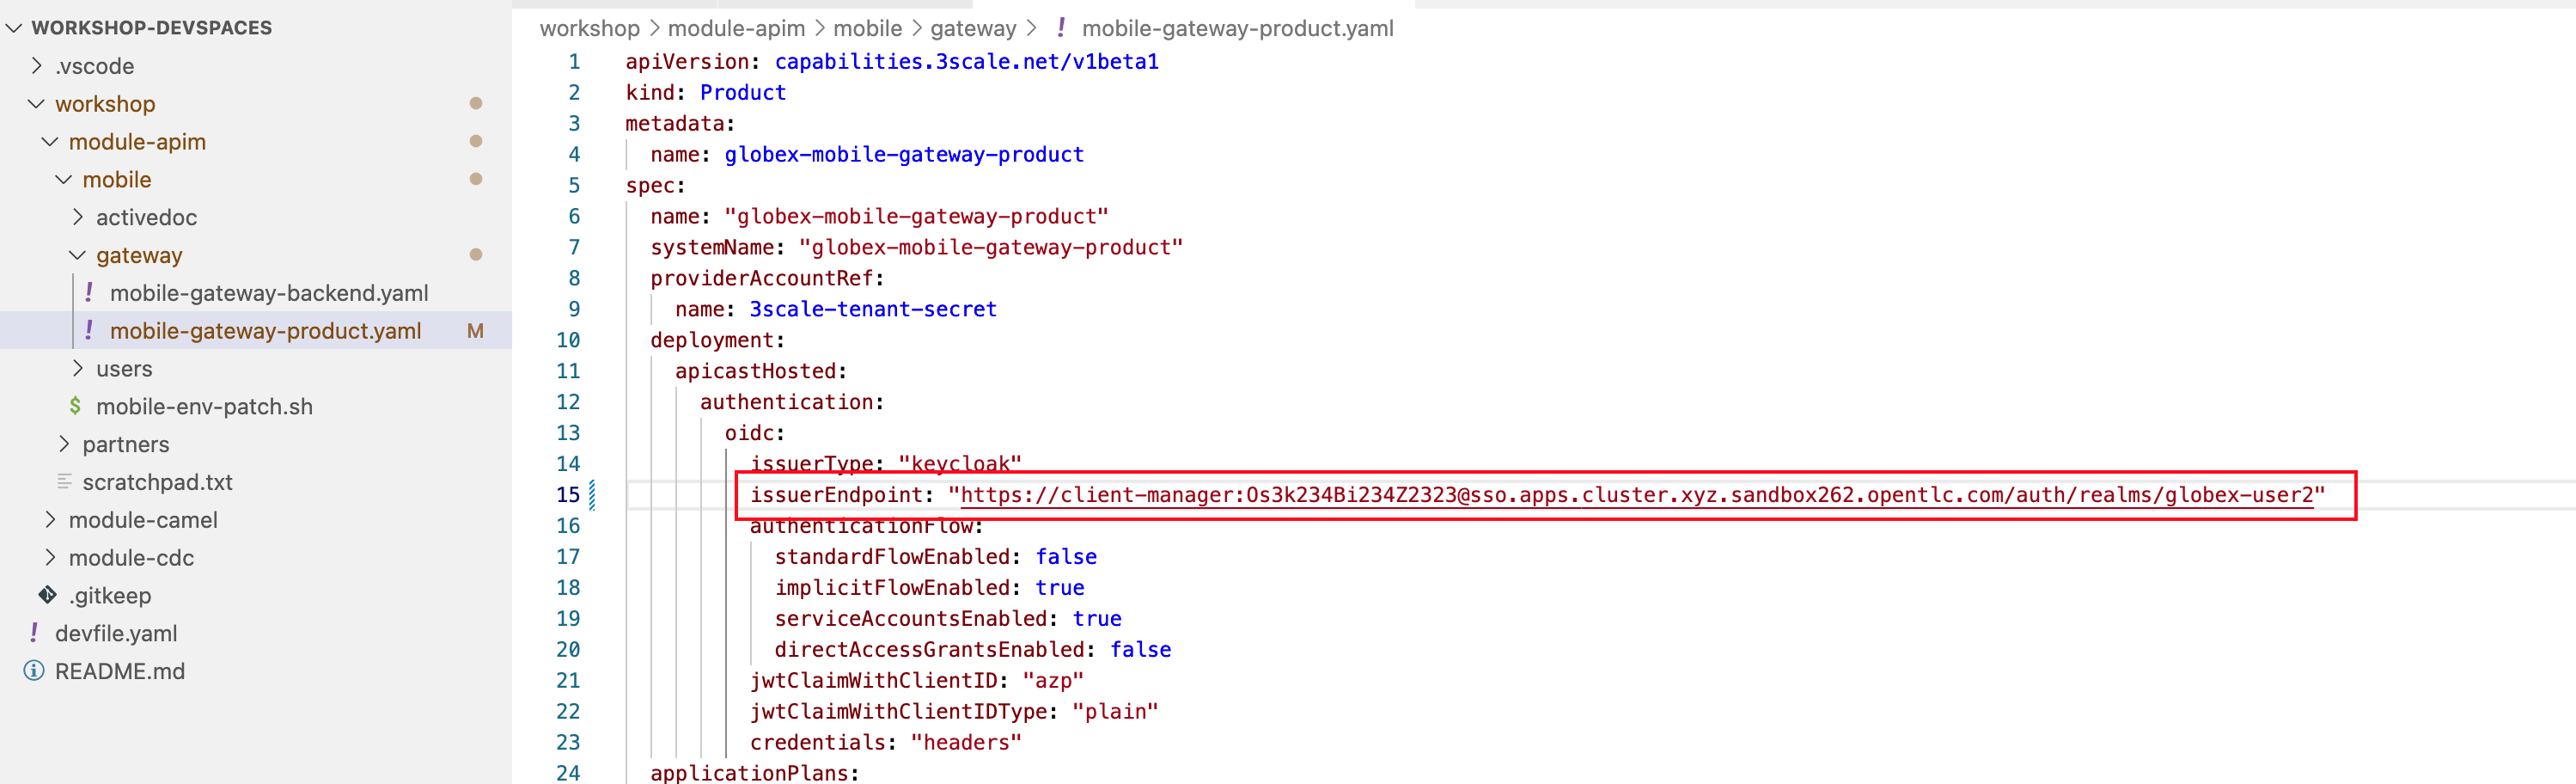Place cursor on apiVersion value capabilities.3scale.net/v1beta1
Image resolution: width=2576 pixels, height=784 pixels.
[x=966, y=62]
